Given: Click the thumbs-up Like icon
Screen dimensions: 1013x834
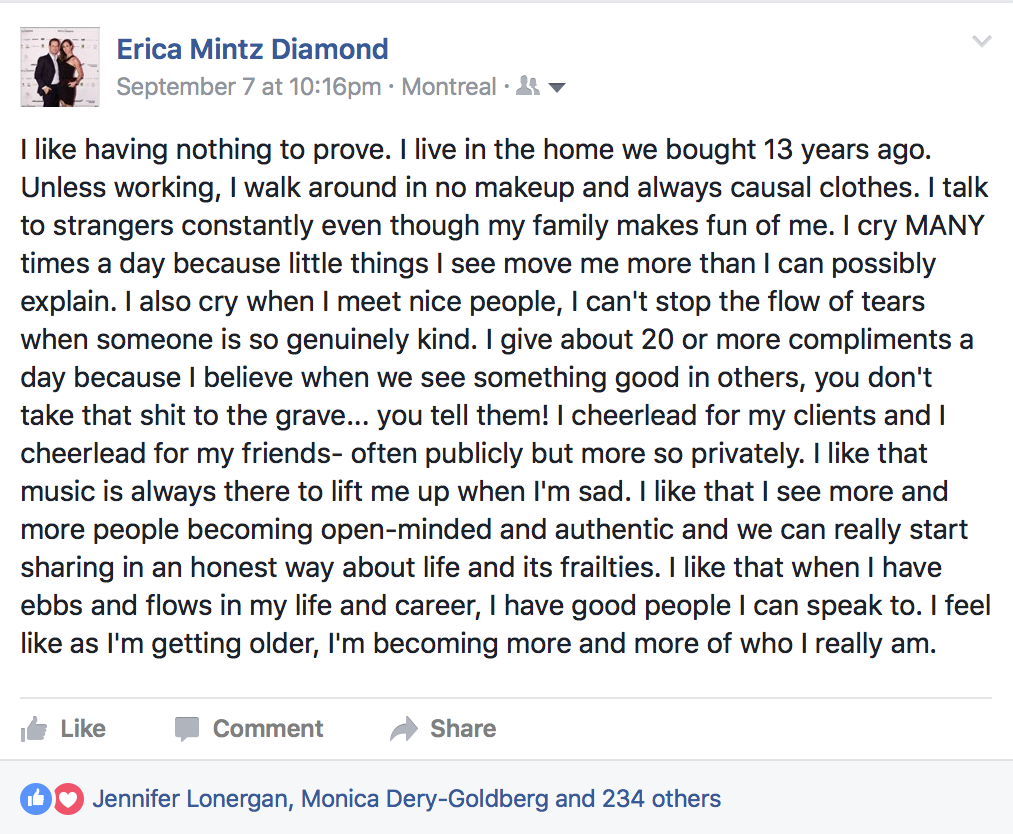Looking at the screenshot, I should pos(34,729).
